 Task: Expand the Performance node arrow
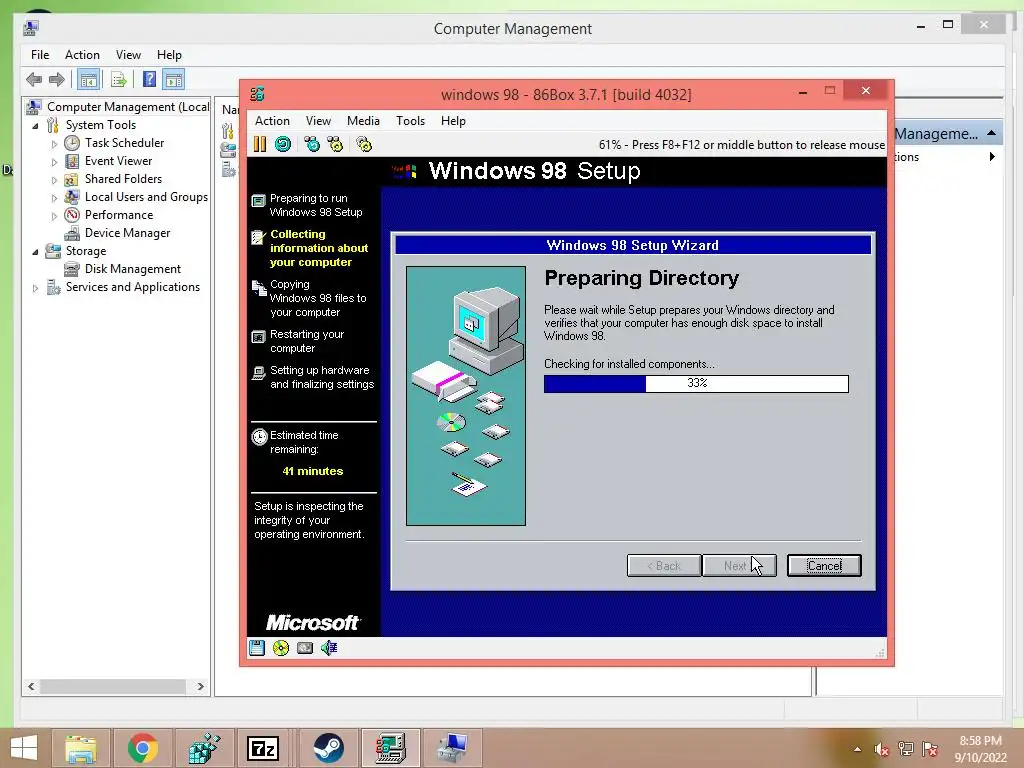pos(54,216)
